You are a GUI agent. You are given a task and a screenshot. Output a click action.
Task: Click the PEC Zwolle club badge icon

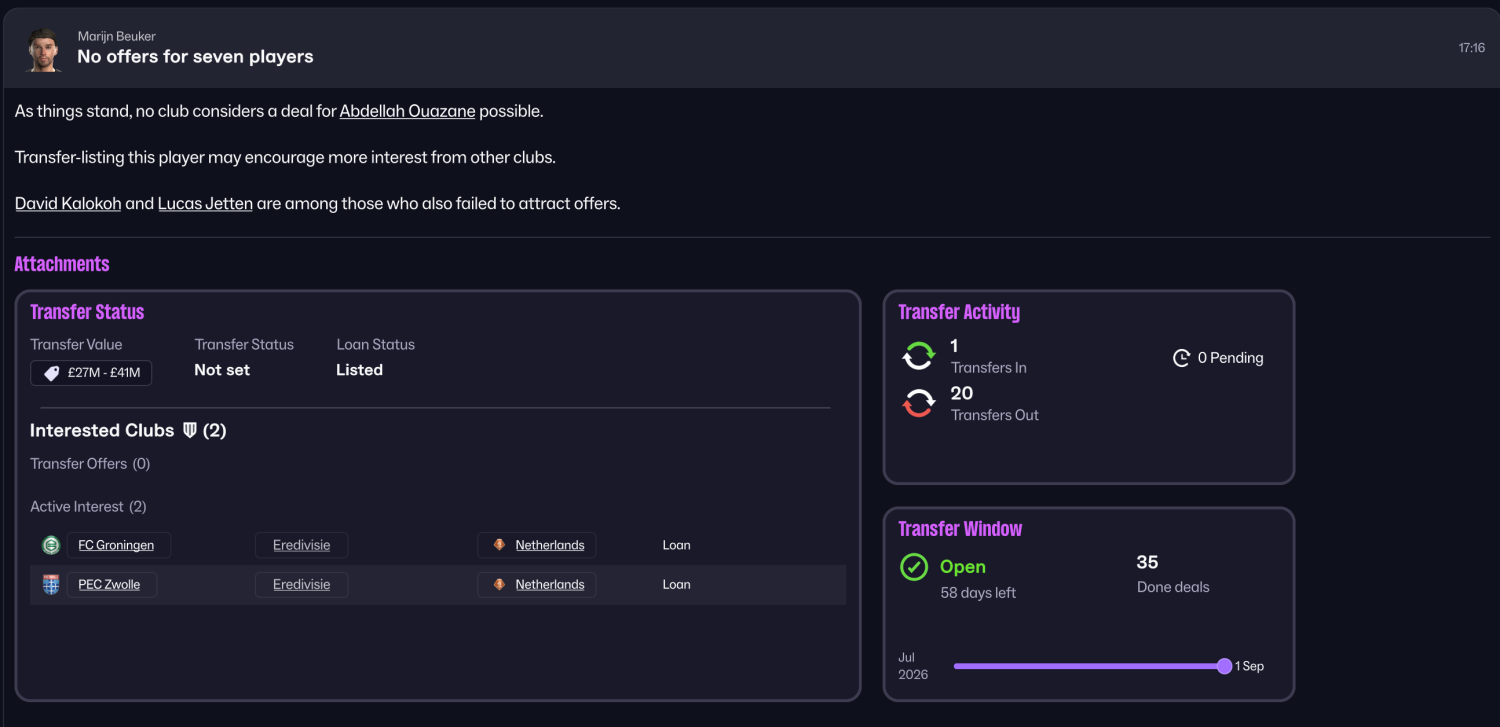pos(51,585)
